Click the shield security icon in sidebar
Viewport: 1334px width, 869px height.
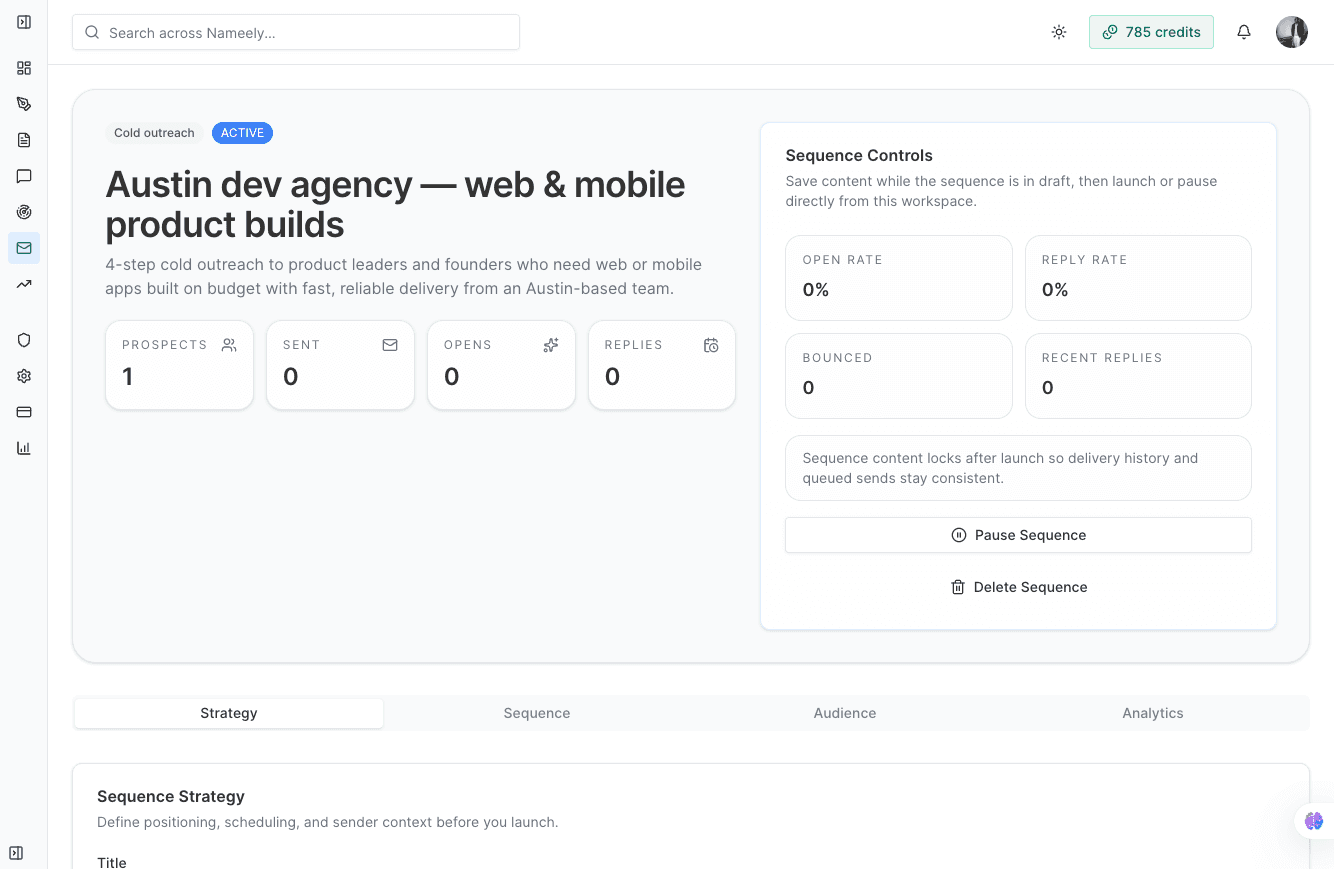click(24, 339)
